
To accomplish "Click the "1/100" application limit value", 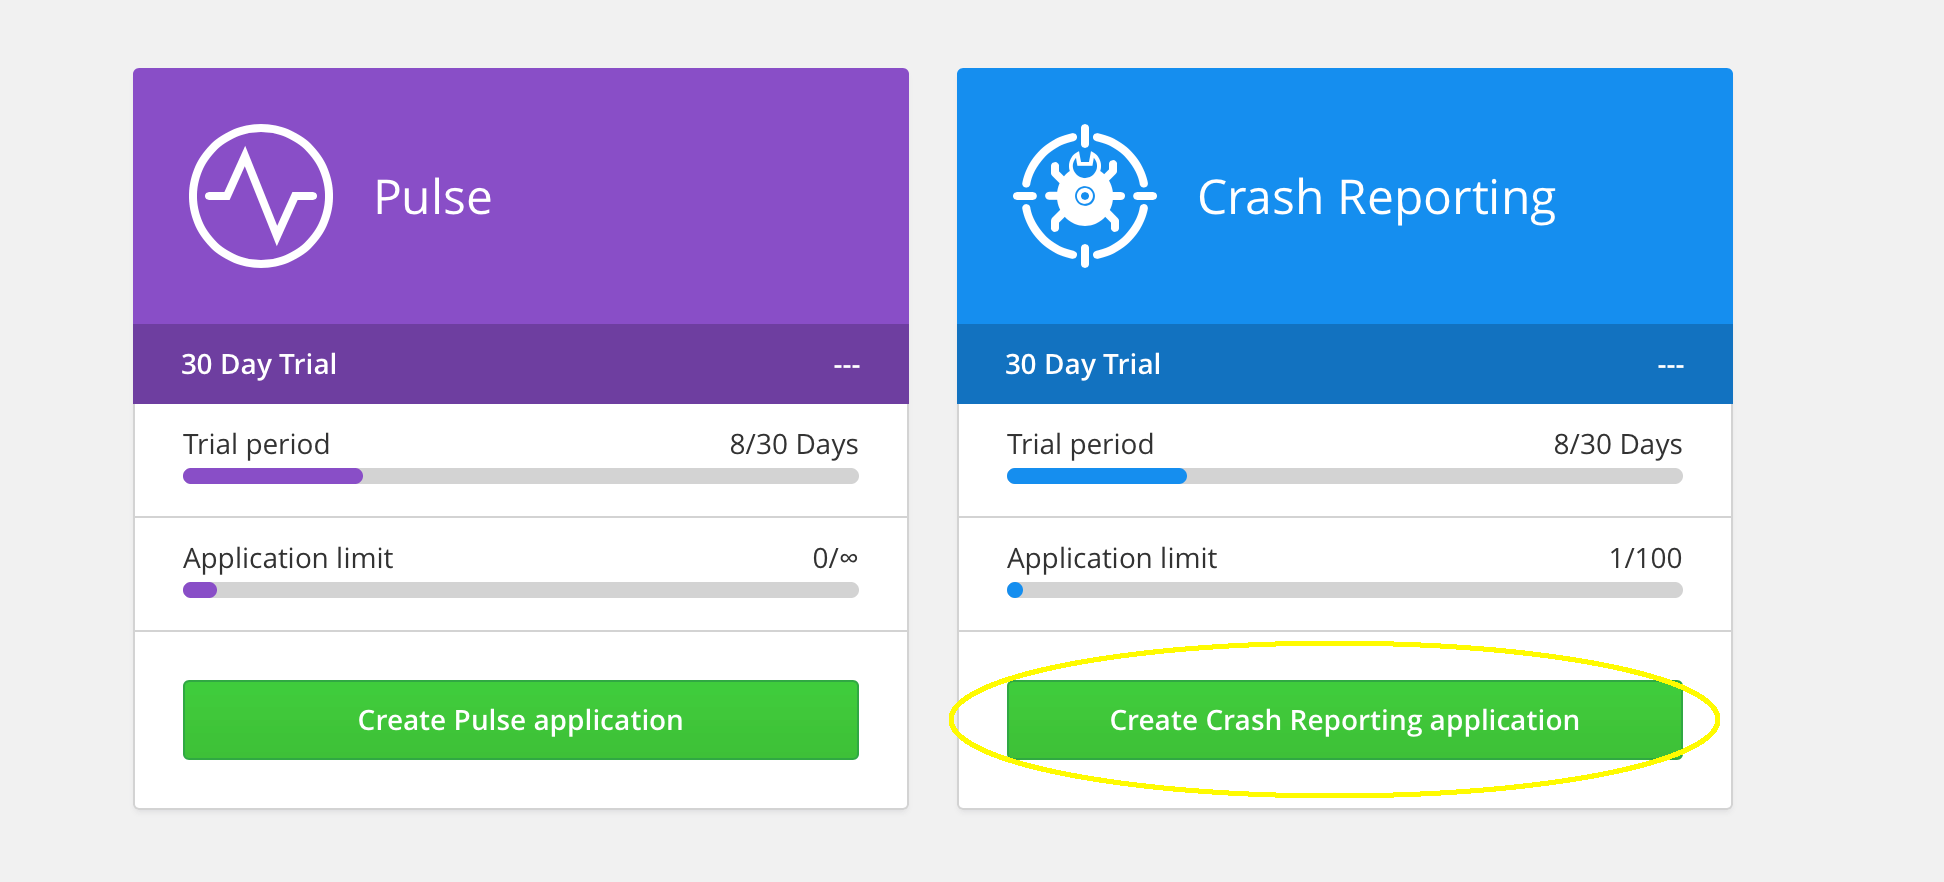I will click(x=1646, y=558).
